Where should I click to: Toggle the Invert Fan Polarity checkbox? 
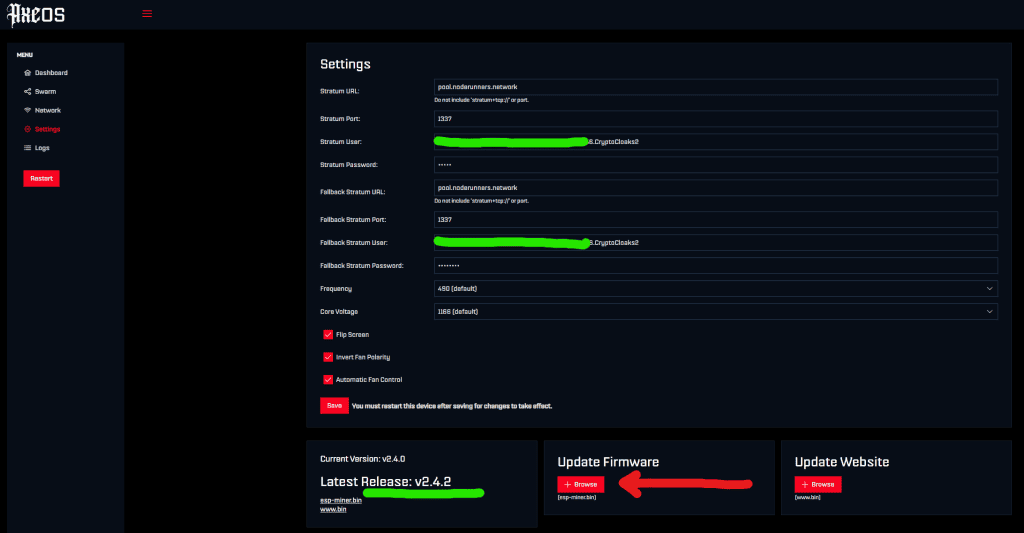pyautogui.click(x=328, y=357)
